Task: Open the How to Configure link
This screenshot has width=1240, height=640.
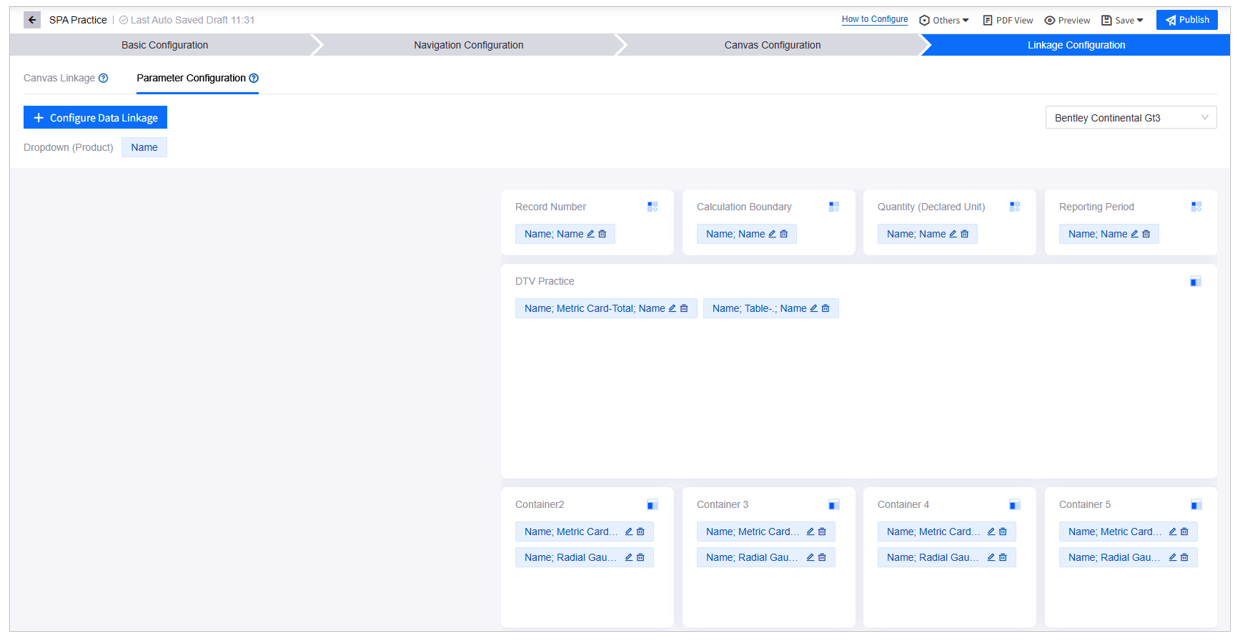Action: [874, 19]
